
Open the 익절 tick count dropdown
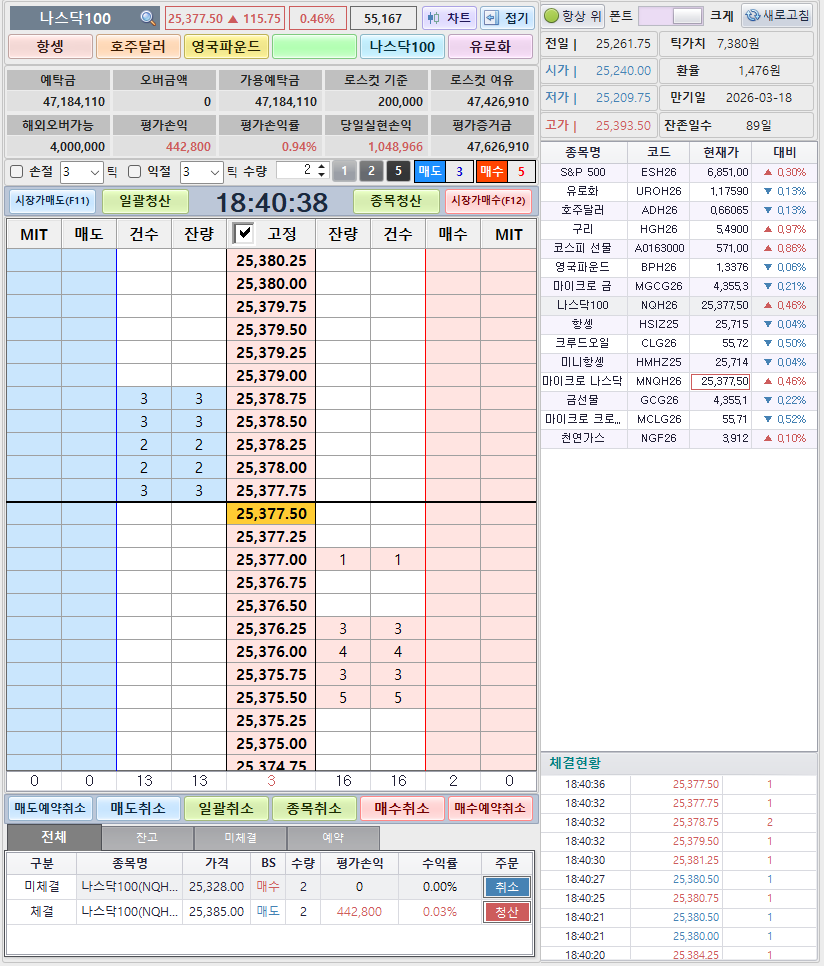tap(213, 171)
